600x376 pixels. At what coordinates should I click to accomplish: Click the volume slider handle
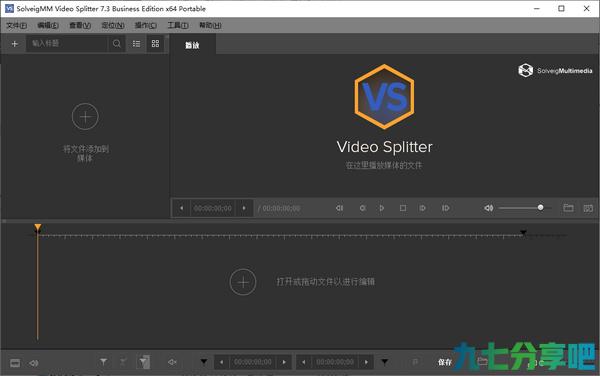pyautogui.click(x=540, y=207)
